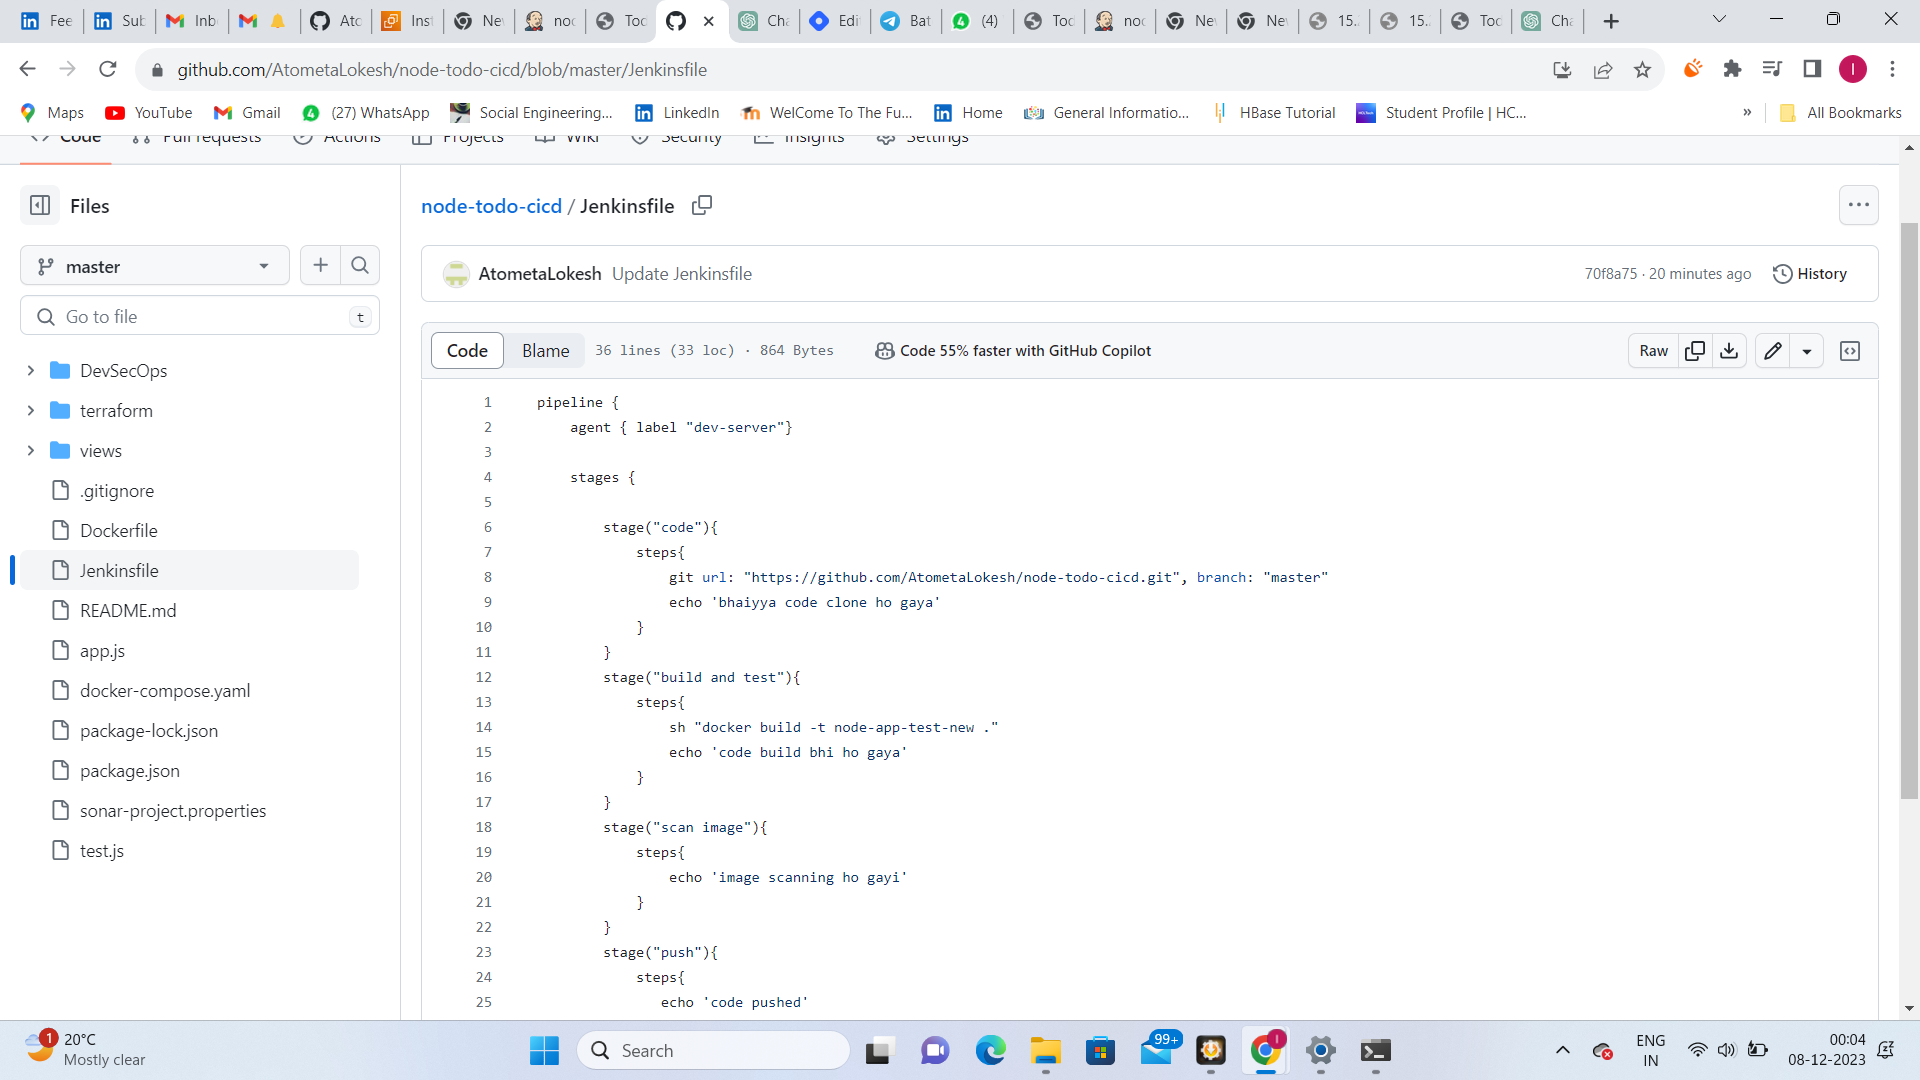Viewport: 1920px width, 1080px height.
Task: Open the file search magnifier icon
Action: [360, 265]
